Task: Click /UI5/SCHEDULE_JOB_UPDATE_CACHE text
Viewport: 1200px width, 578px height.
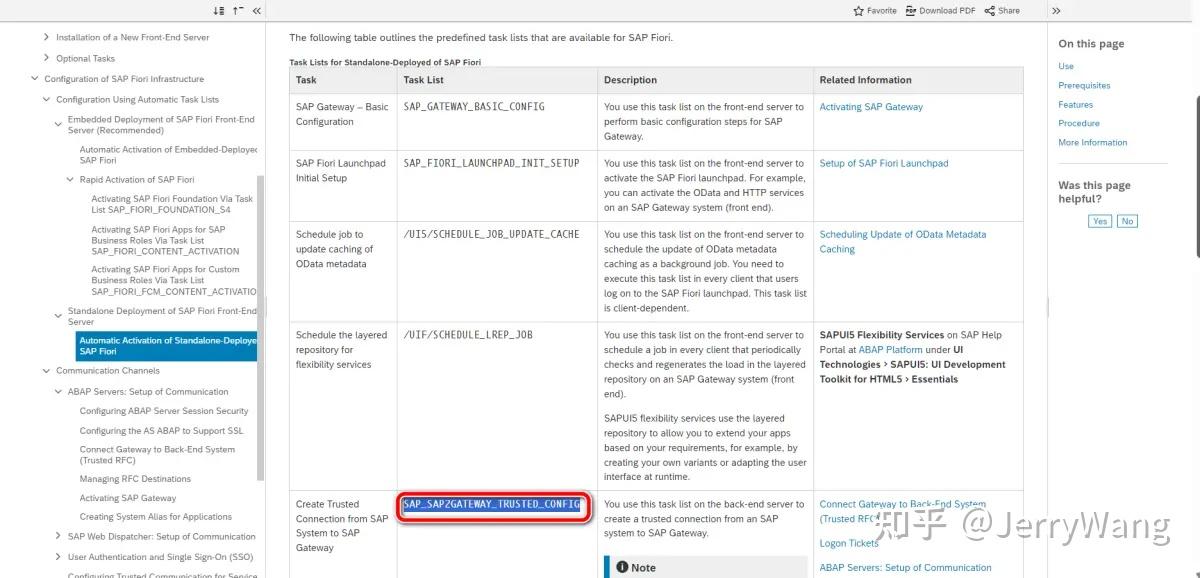Action: coord(491,234)
